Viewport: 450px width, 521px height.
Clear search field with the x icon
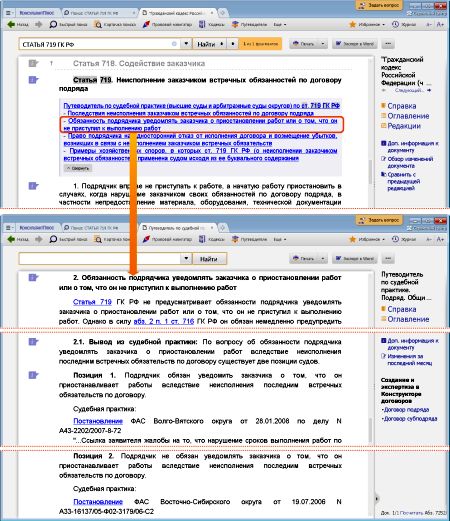(x=174, y=44)
